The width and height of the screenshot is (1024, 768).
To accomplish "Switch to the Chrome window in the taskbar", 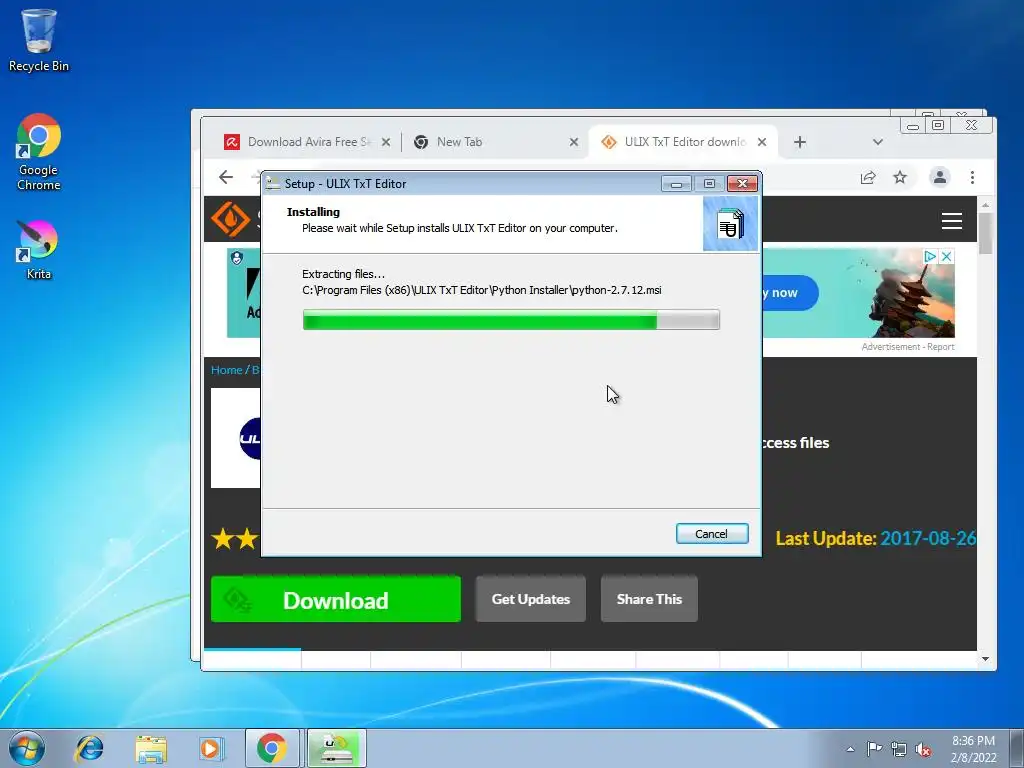I will pyautogui.click(x=272, y=748).
